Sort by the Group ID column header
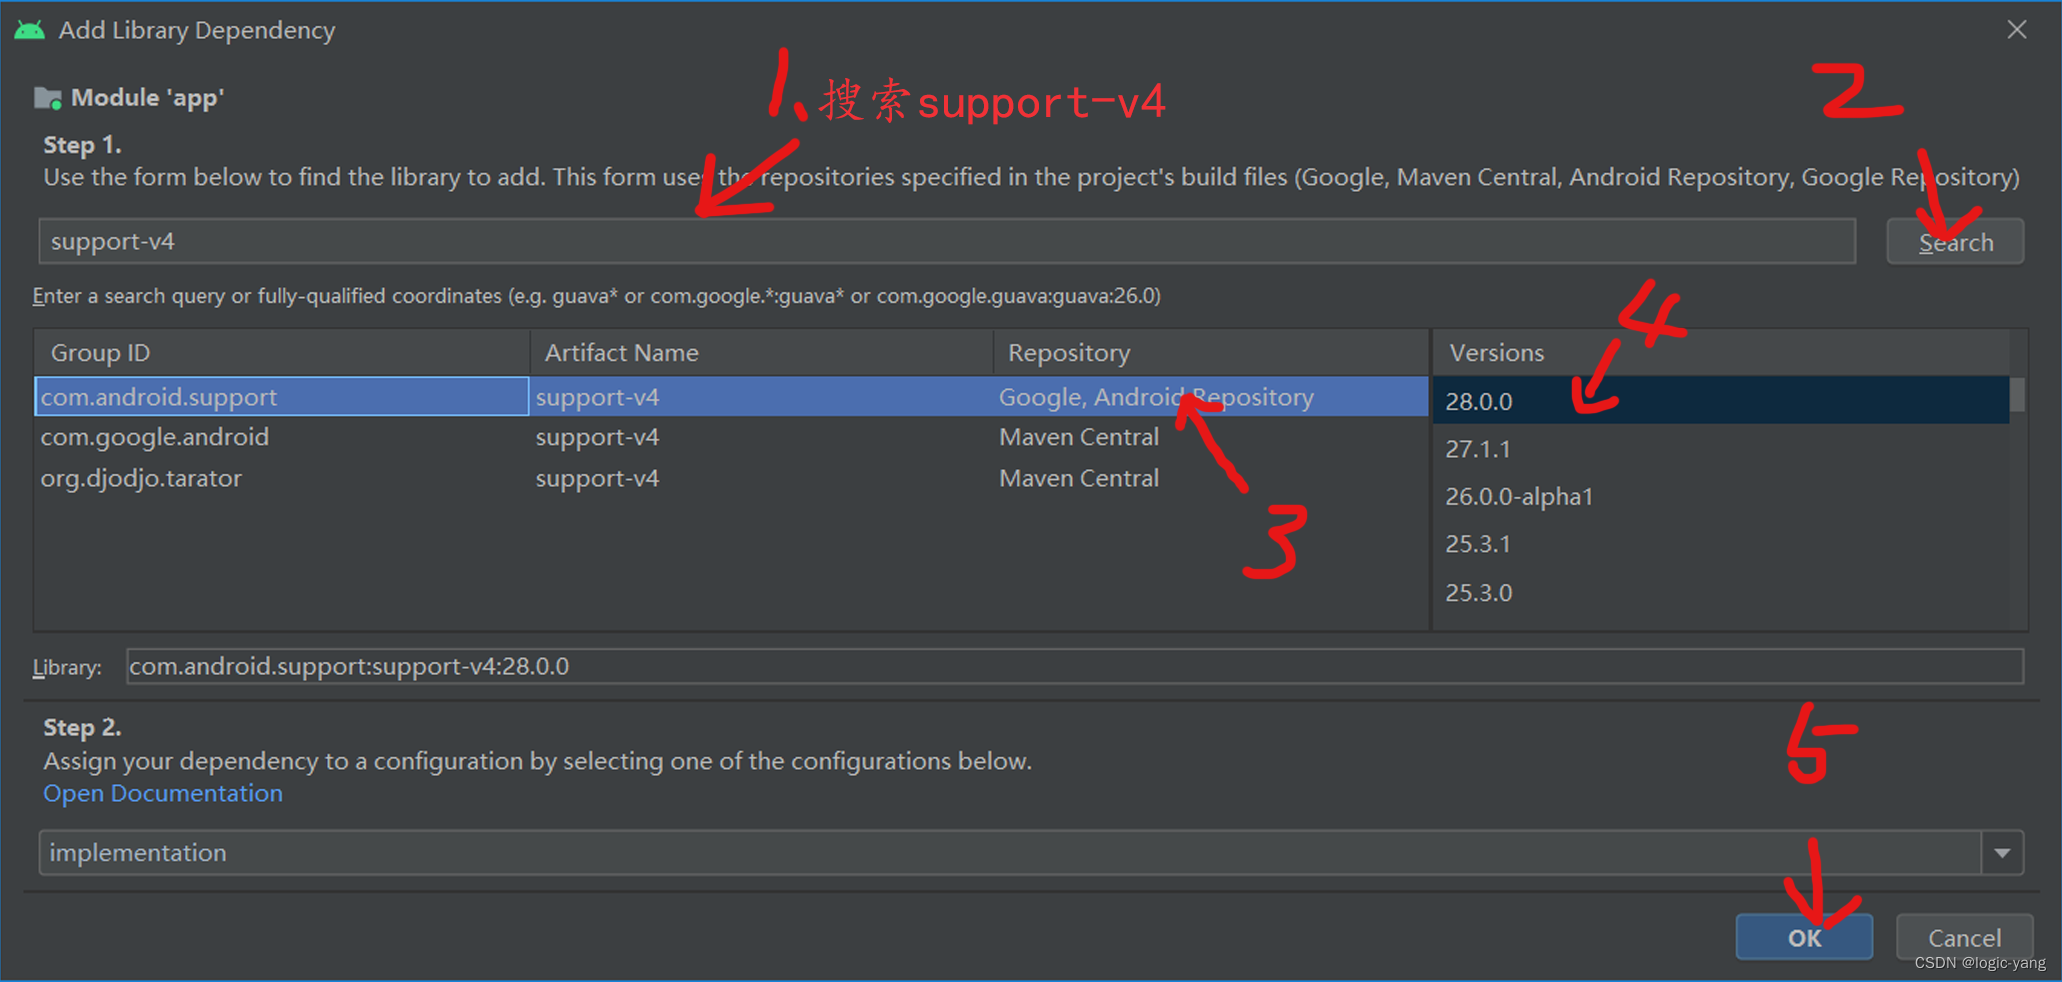Screen dimensions: 2062x982 pos(282,352)
